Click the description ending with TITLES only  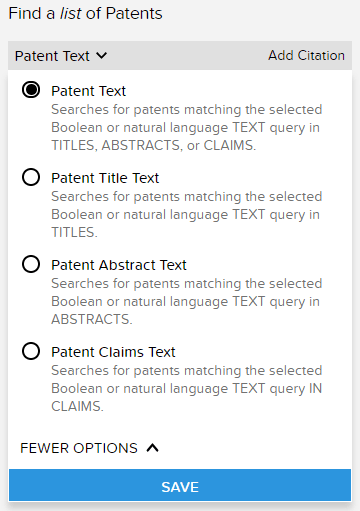pyautogui.click(x=187, y=214)
